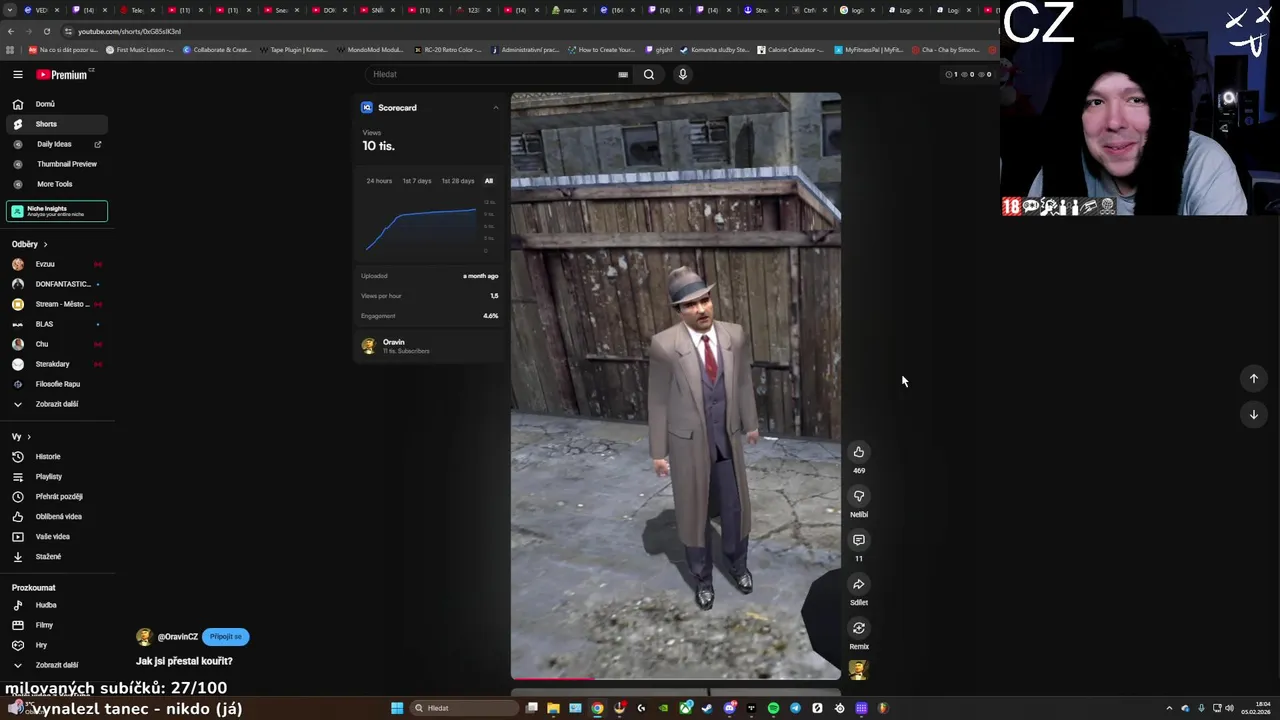Go to previous Short arrow

(1254, 378)
